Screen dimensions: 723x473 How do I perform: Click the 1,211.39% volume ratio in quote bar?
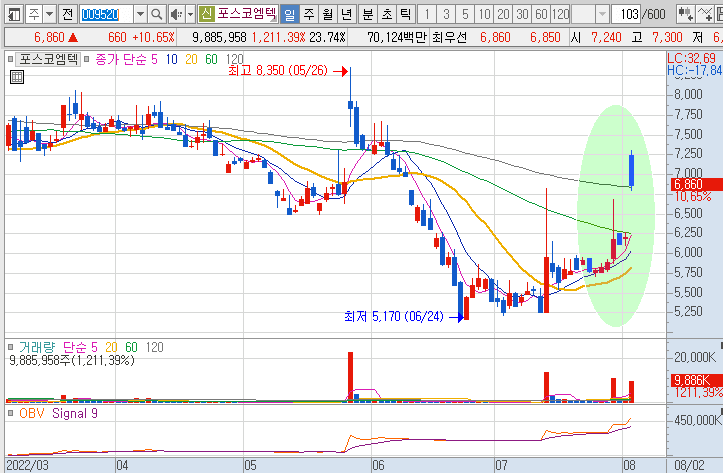(x=279, y=37)
